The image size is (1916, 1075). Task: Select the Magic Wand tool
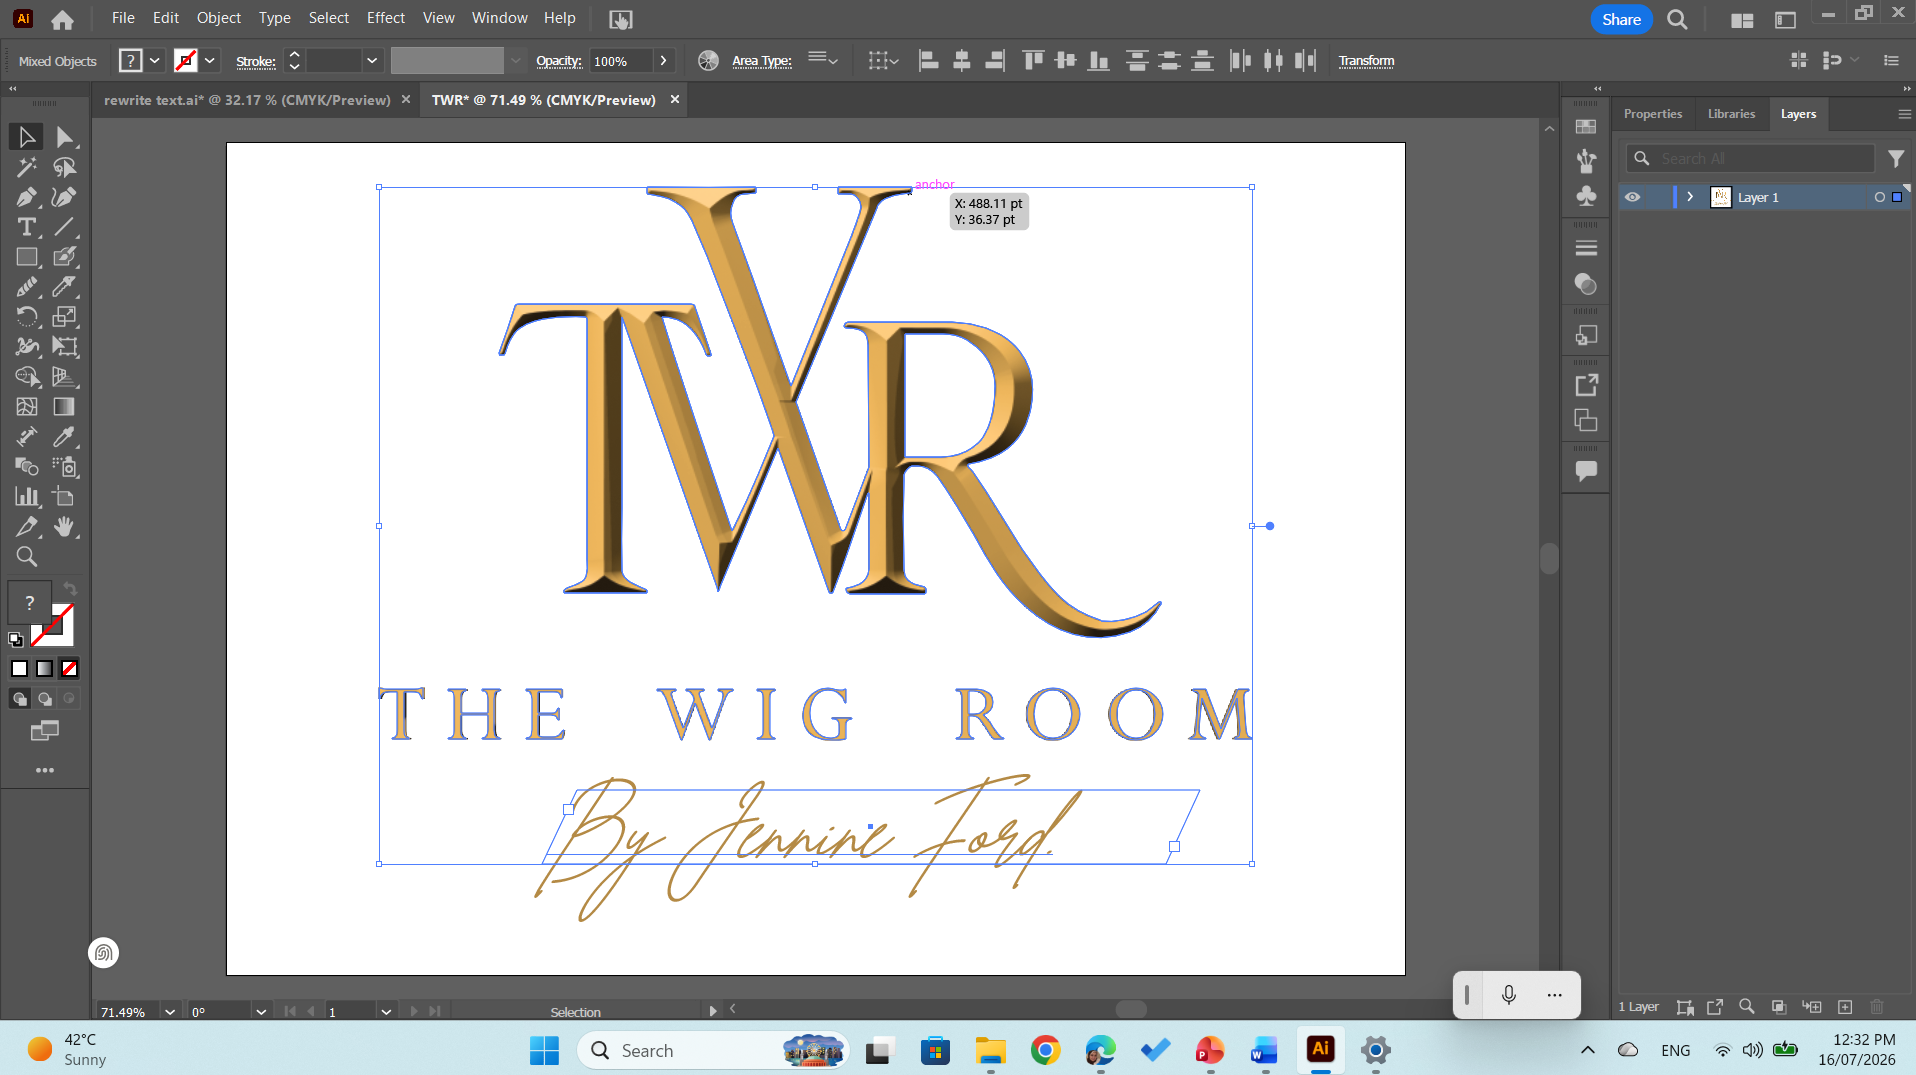point(27,167)
